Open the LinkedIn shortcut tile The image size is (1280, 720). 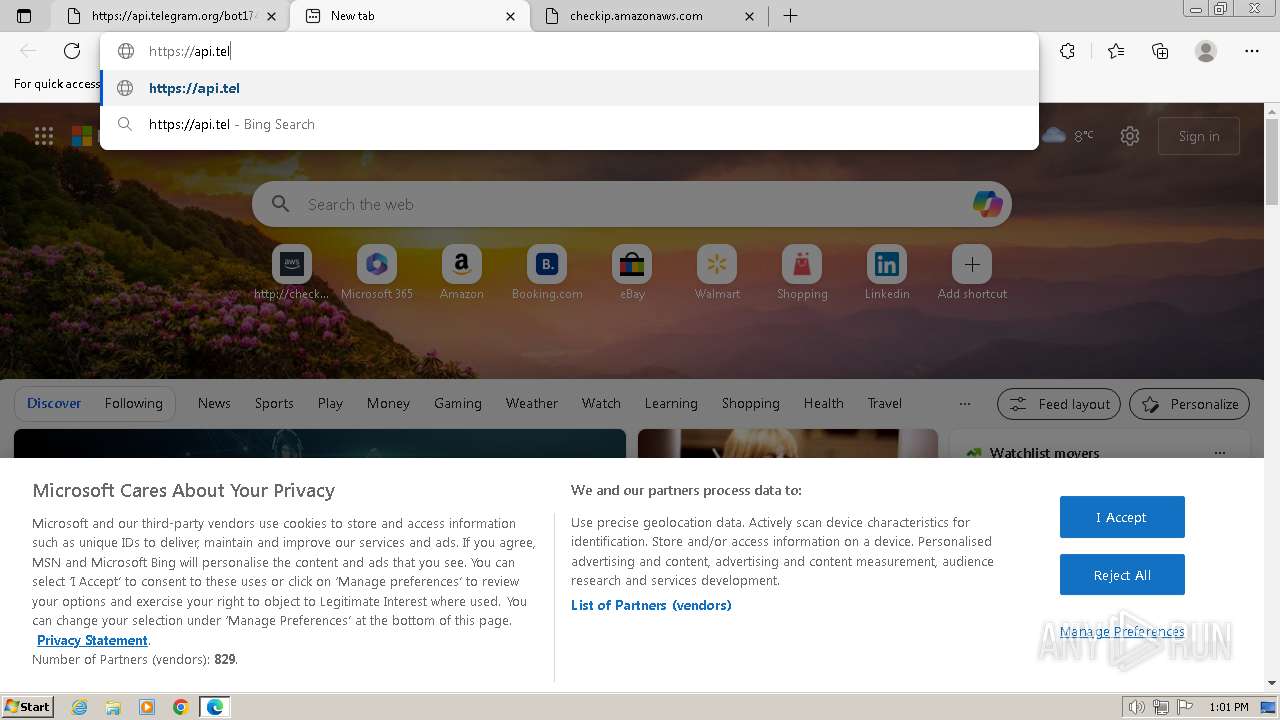887,273
